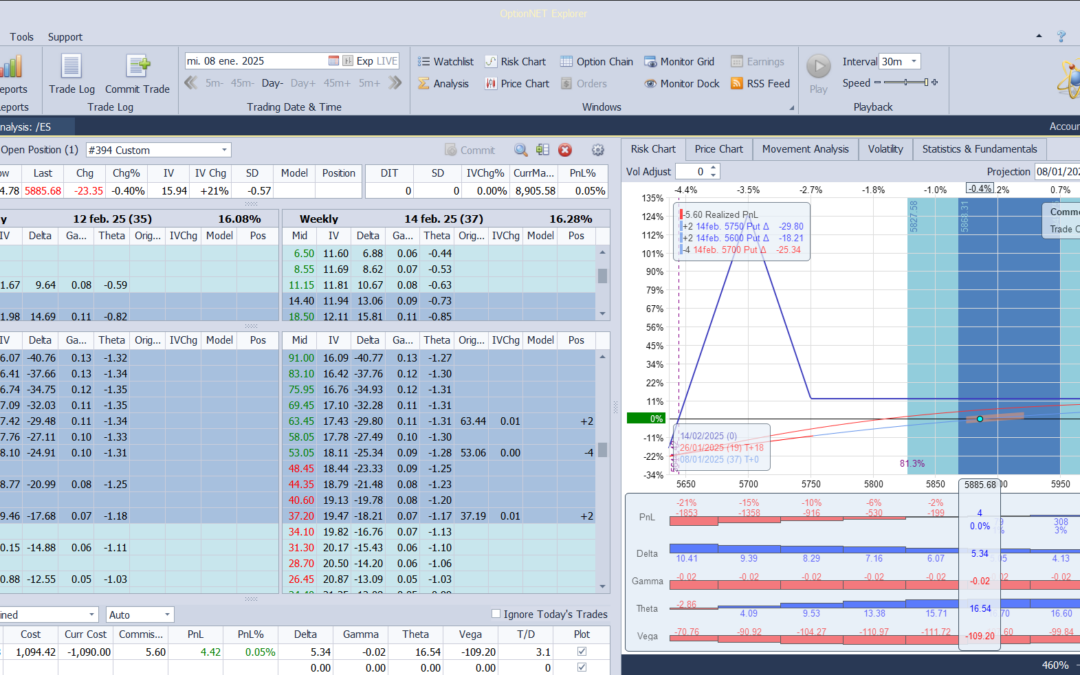Switch to the Movement Analysis tab
Viewport: 1080px width, 675px height.
pos(804,149)
